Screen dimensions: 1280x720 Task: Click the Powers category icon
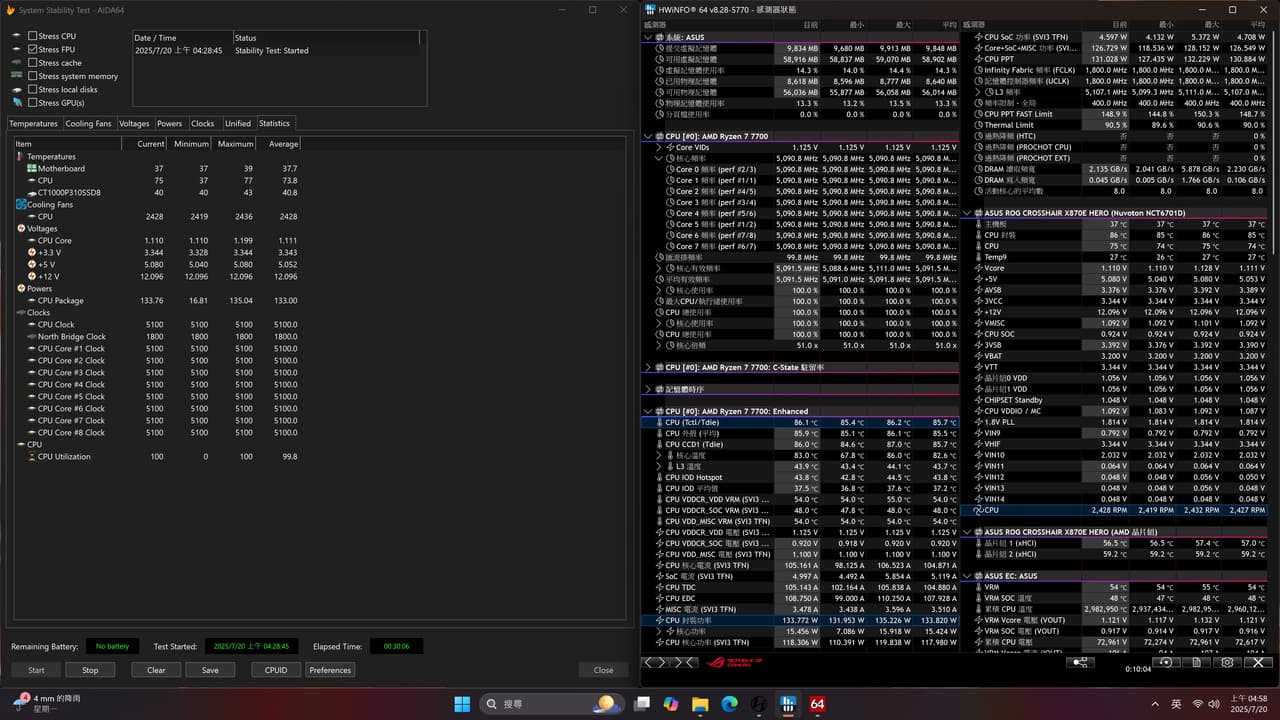coord(20,289)
